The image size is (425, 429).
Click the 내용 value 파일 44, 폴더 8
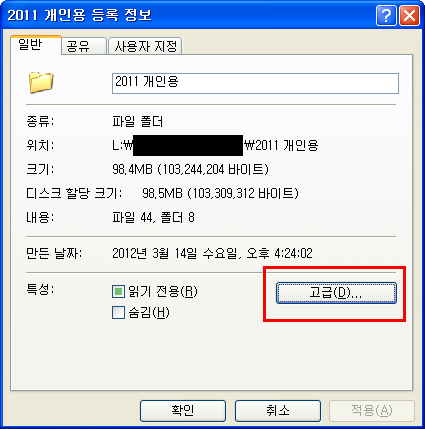click(153, 217)
